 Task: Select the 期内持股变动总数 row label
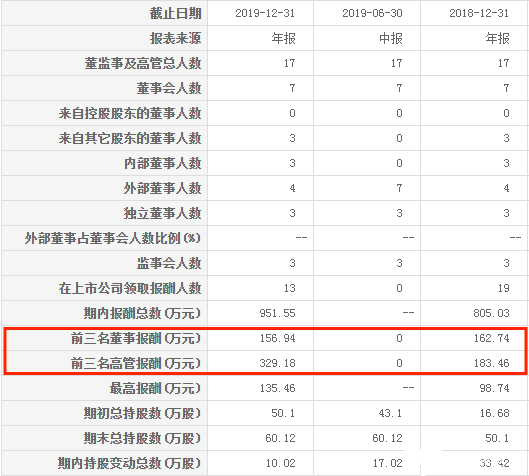(130, 463)
